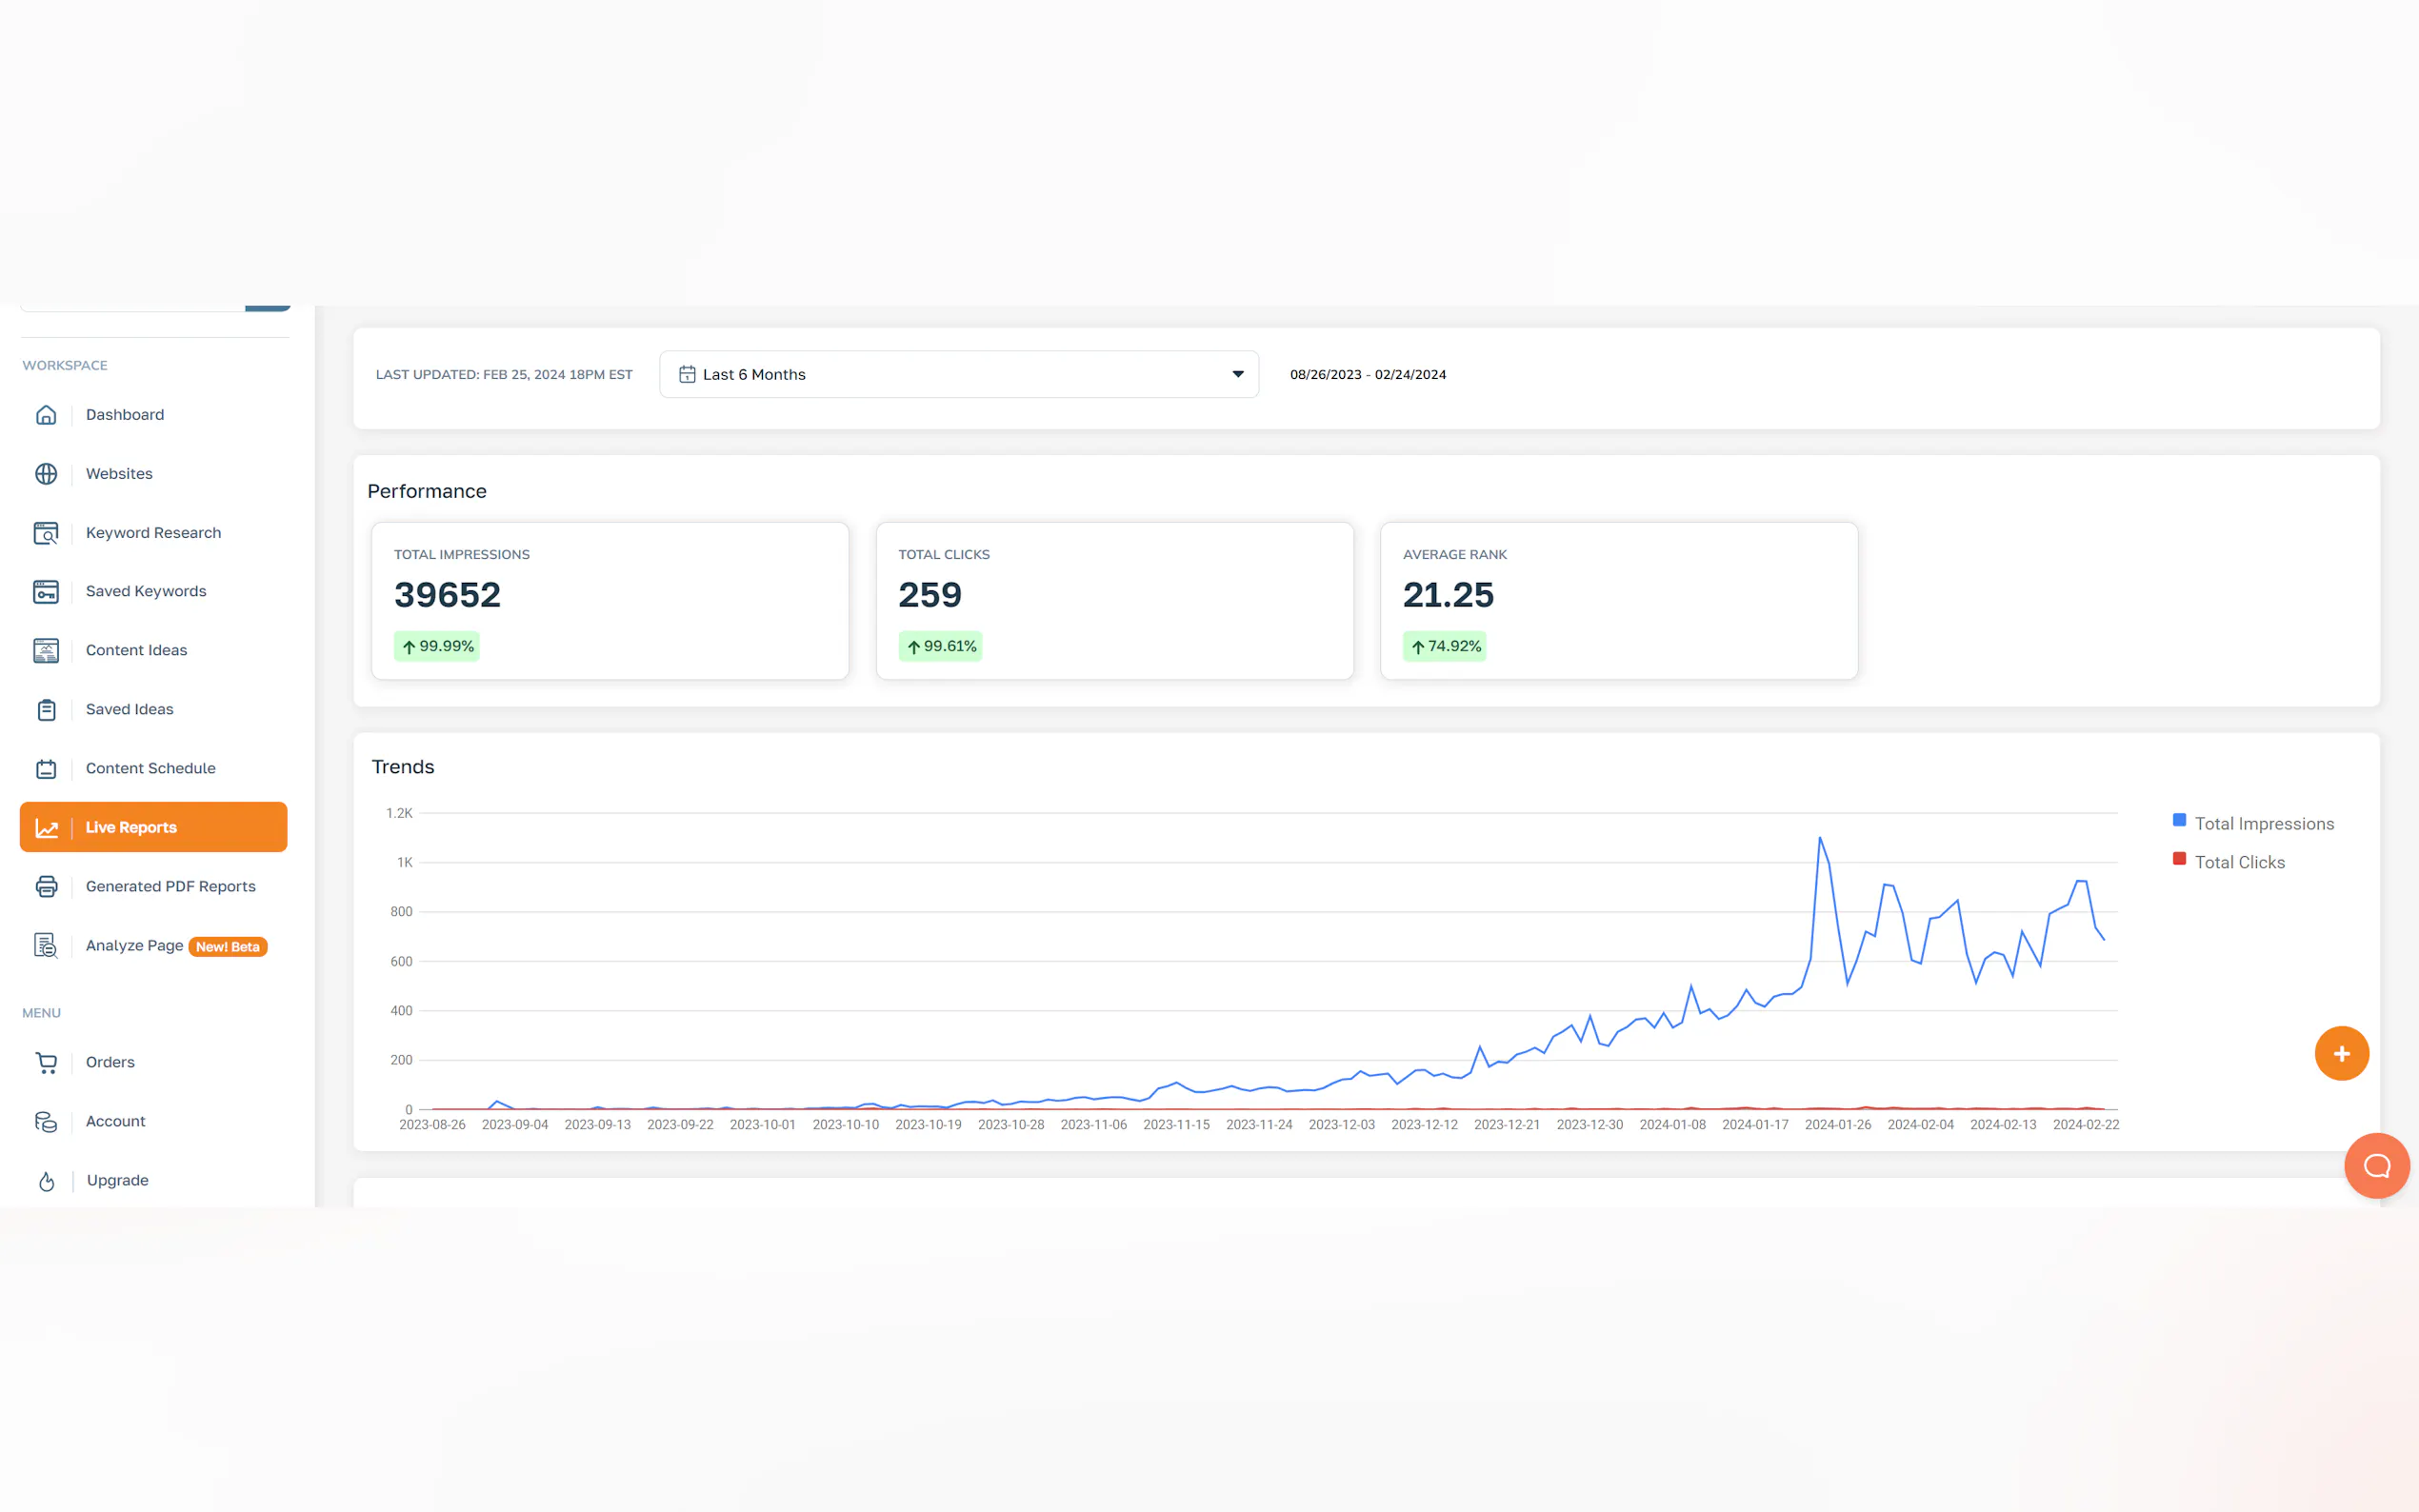2419x1512 pixels.
Task: Click the Keyword Research magnifier icon
Action: point(46,533)
